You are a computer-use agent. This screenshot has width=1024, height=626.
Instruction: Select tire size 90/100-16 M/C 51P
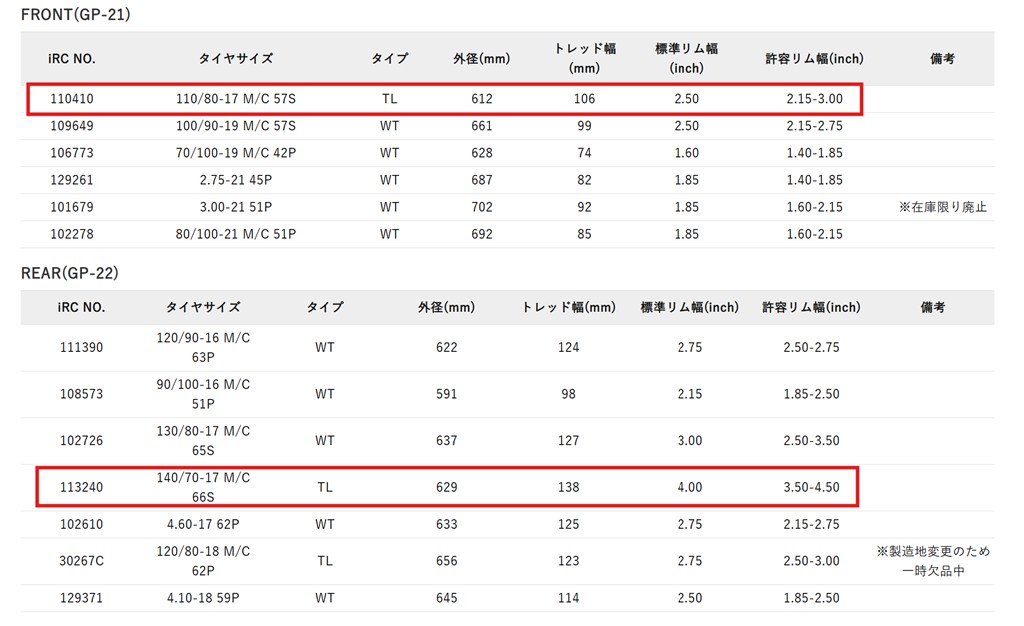tap(203, 394)
